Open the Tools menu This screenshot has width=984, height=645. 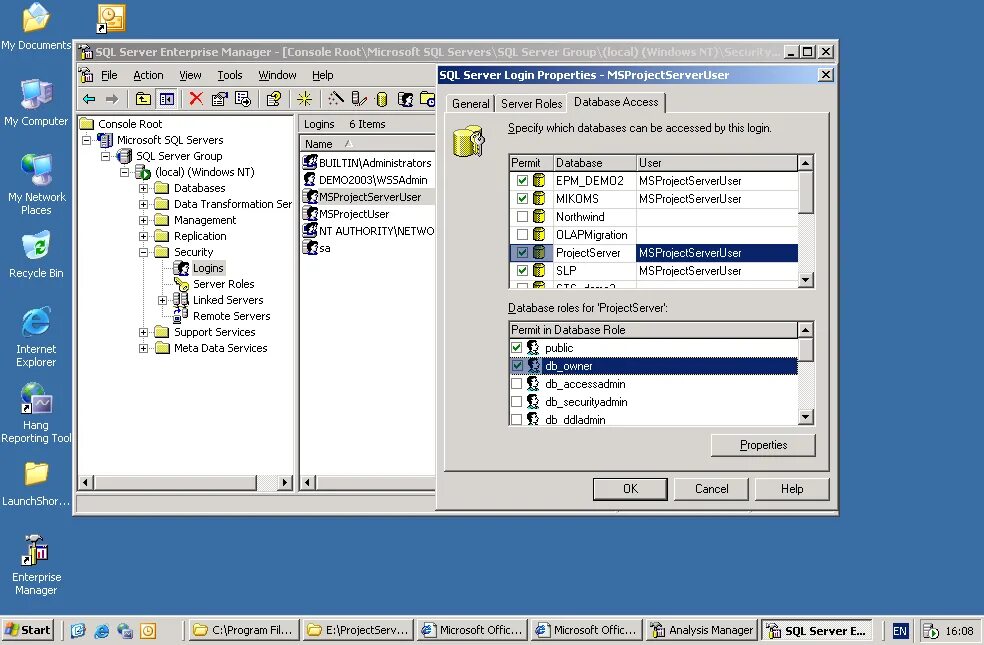pyautogui.click(x=230, y=75)
